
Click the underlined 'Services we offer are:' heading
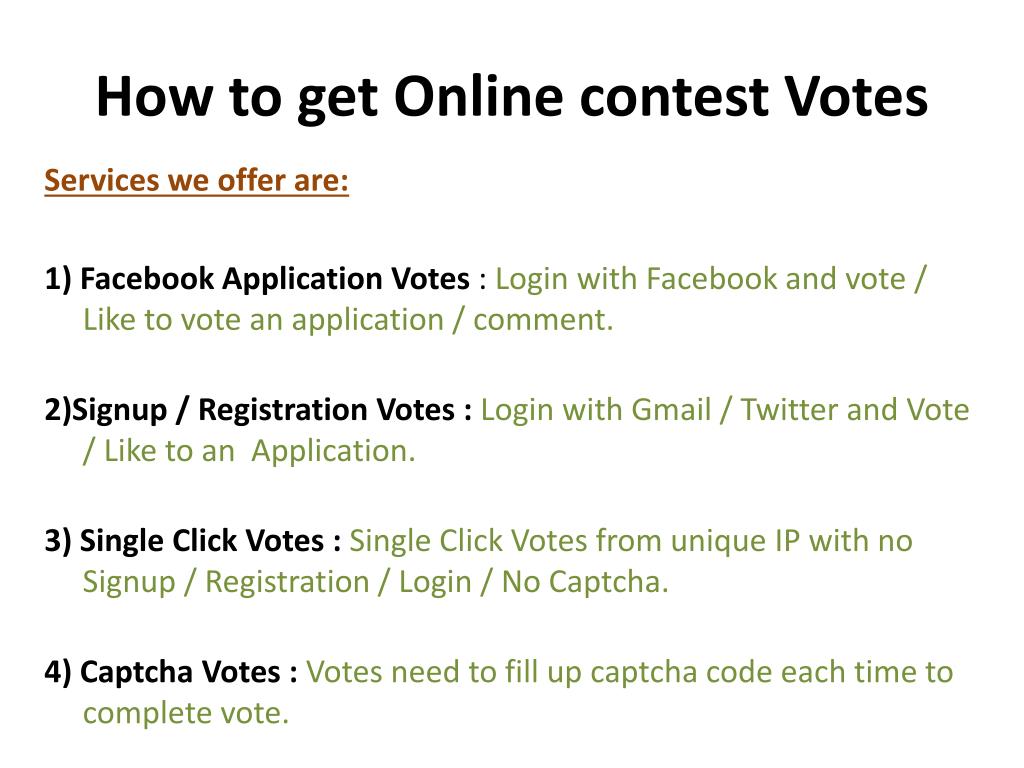coord(197,180)
